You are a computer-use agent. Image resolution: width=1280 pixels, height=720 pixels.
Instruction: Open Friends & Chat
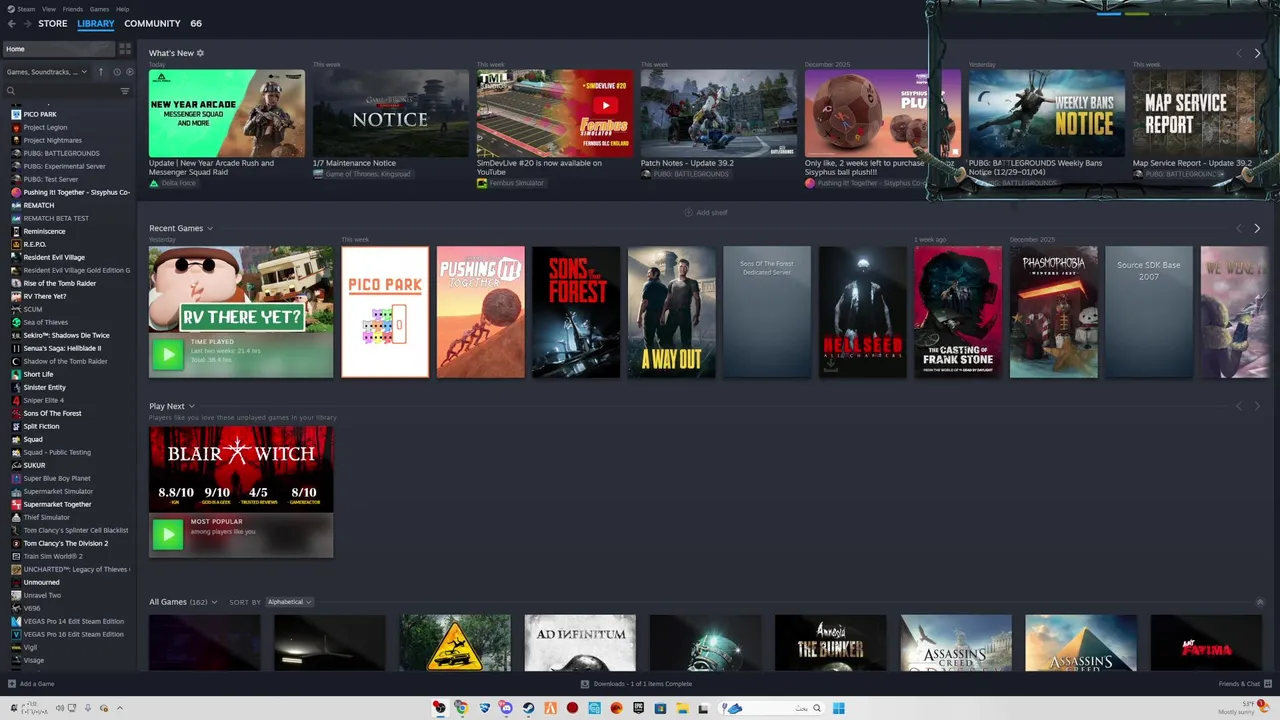1244,684
